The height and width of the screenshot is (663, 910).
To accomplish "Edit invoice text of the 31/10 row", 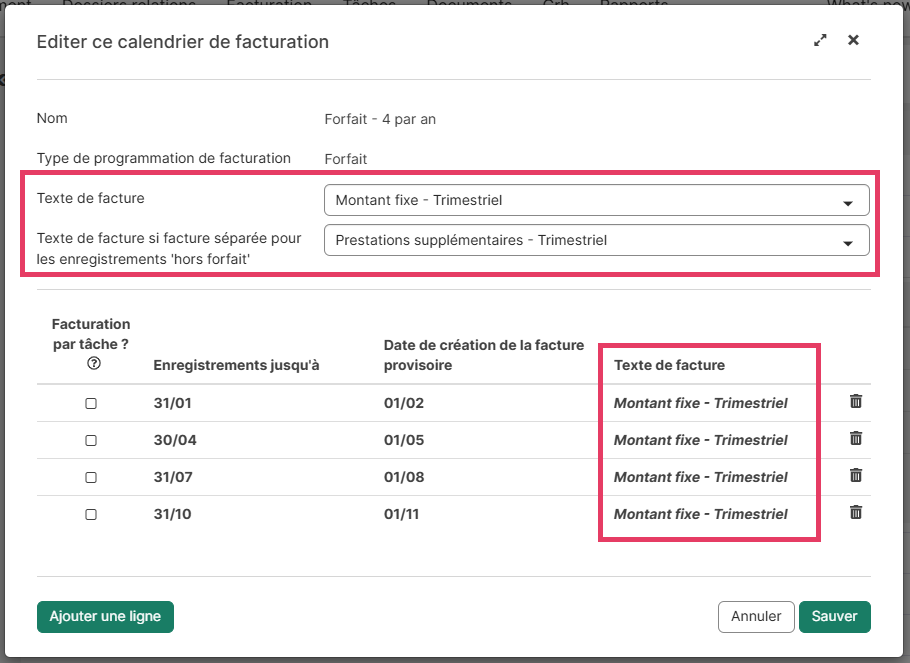I will (700, 515).
